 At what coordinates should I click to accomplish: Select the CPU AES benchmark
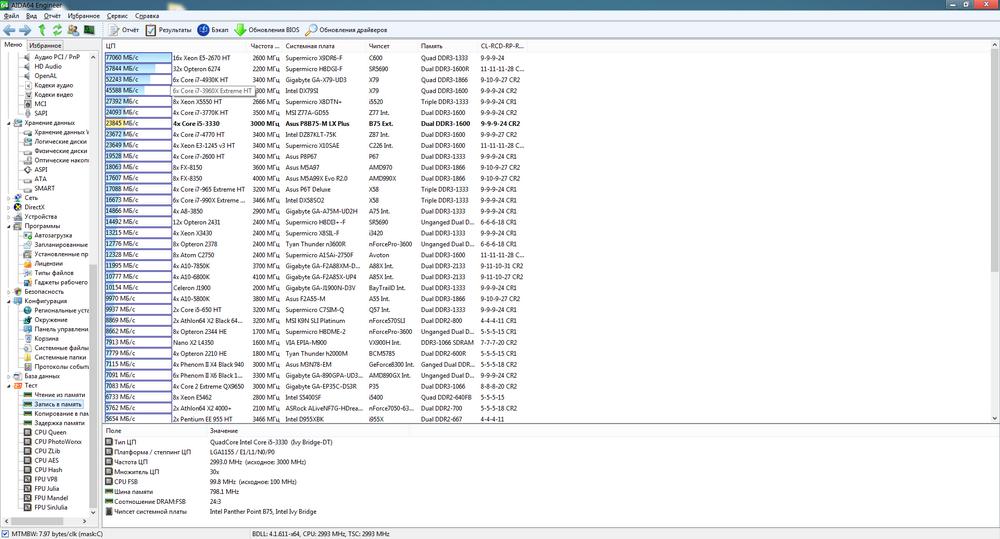(x=47, y=461)
